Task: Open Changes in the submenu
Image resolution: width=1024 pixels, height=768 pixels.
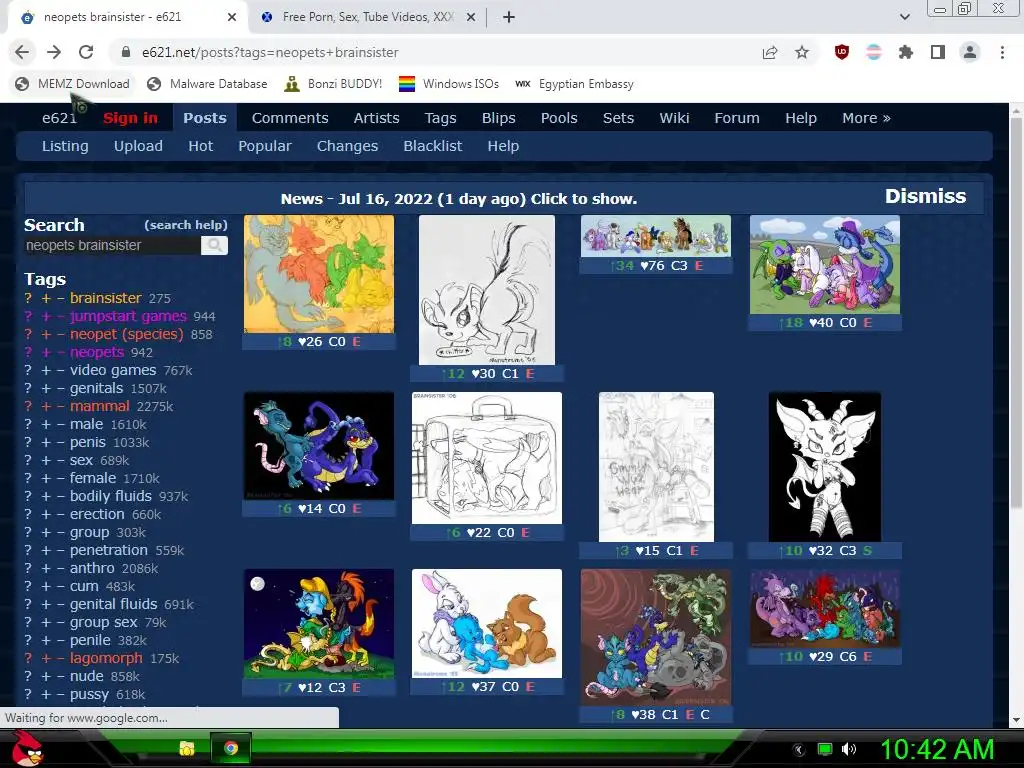Action: click(x=347, y=146)
